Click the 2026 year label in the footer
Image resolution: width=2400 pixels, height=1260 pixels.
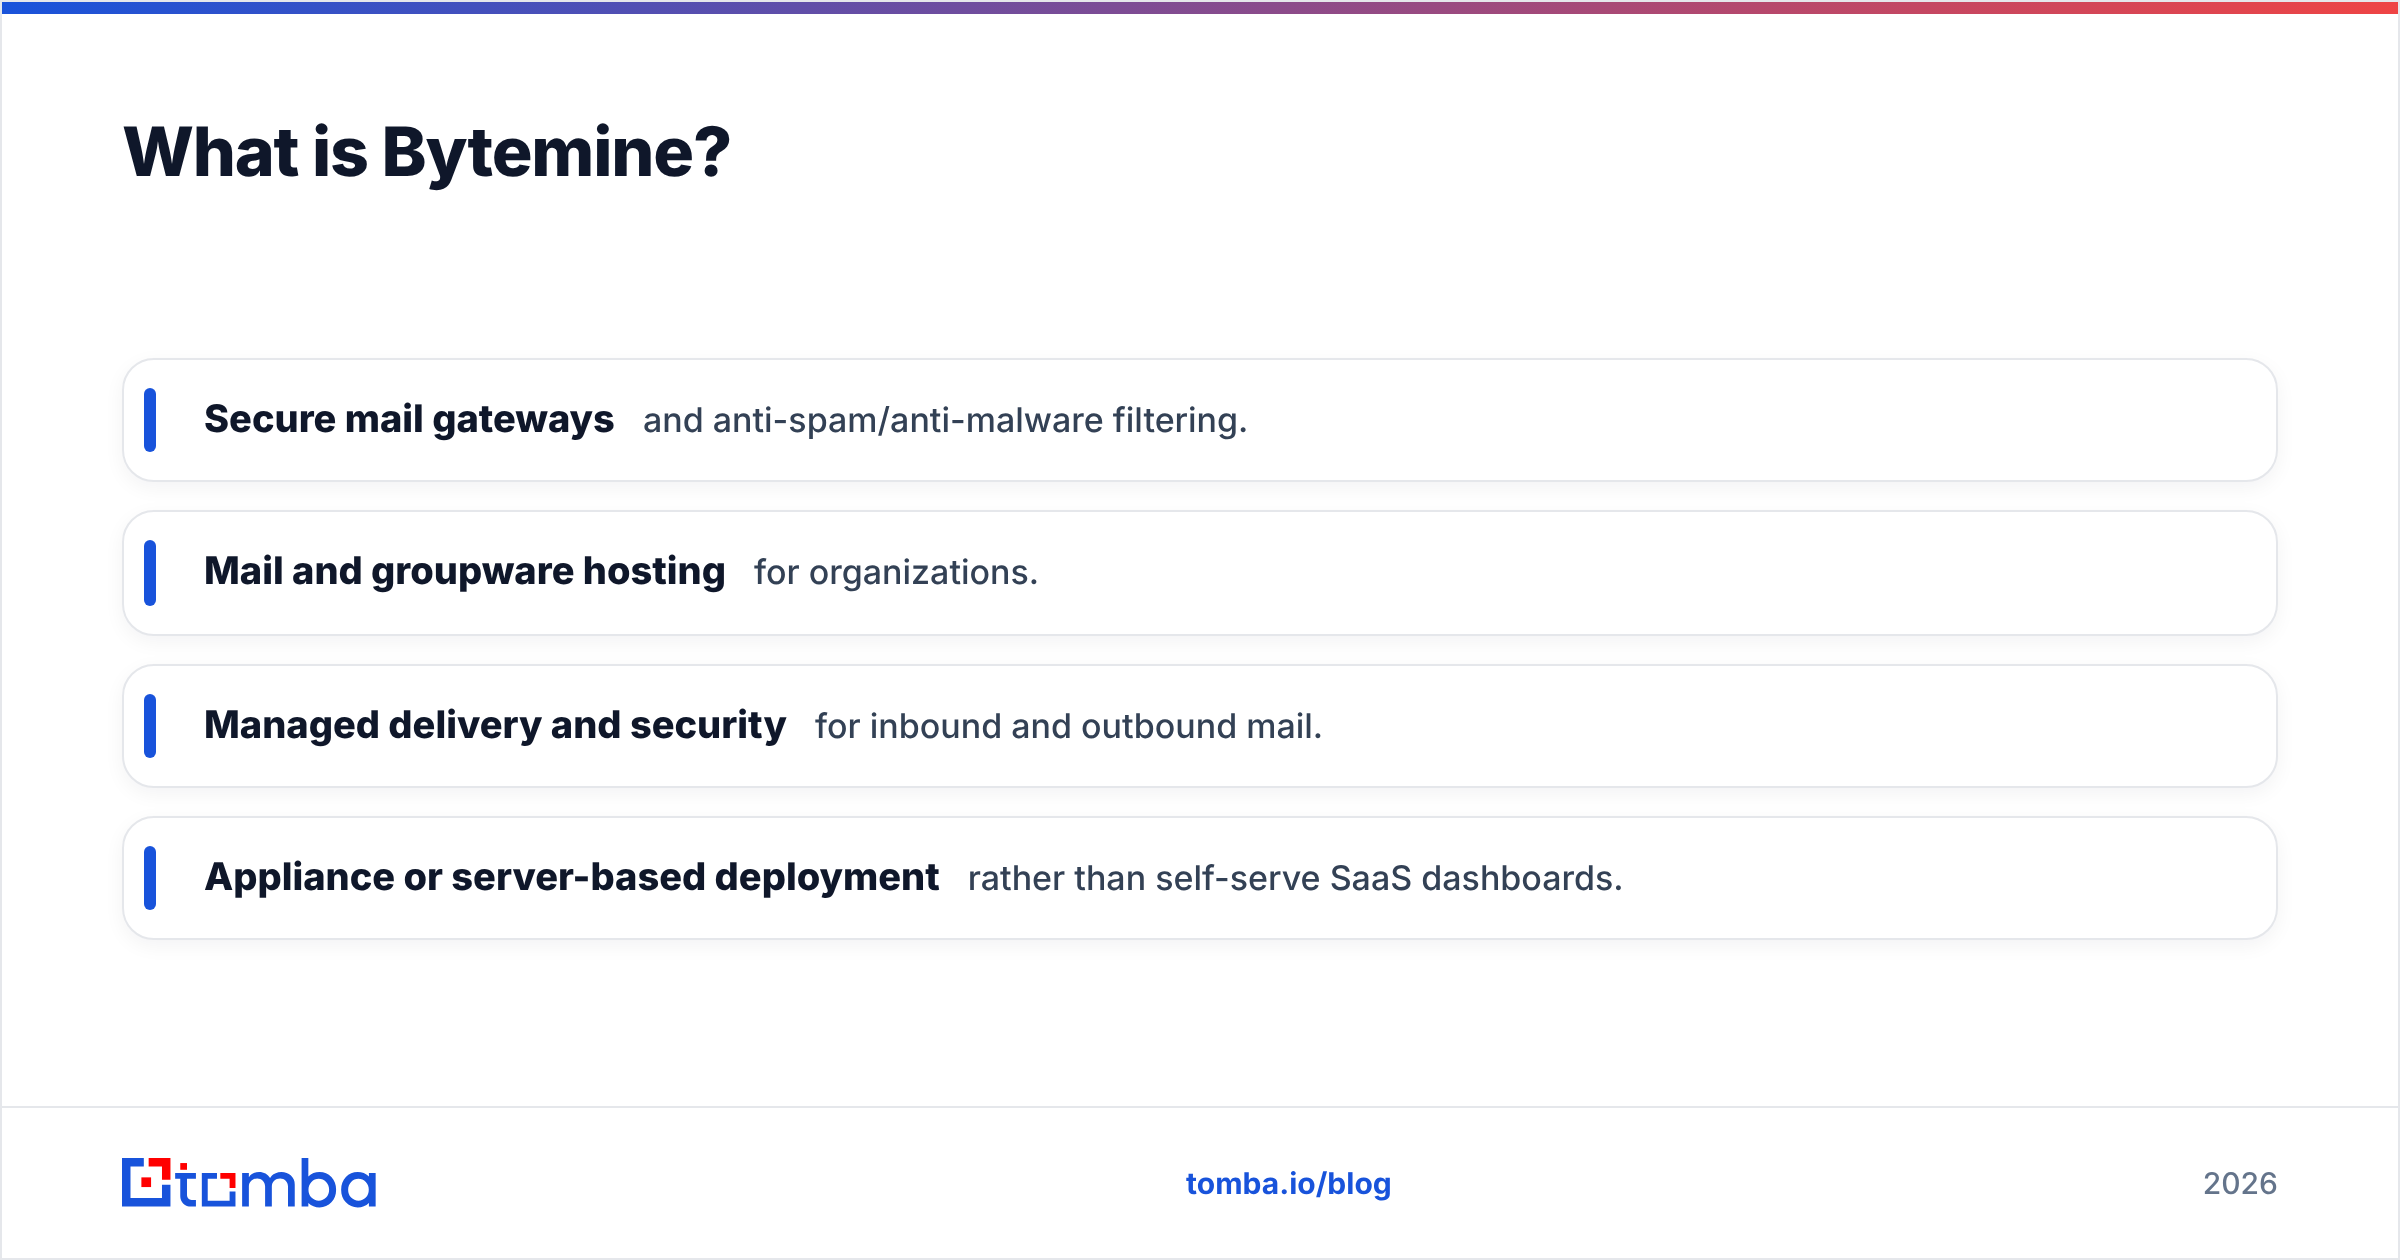(x=2240, y=1184)
